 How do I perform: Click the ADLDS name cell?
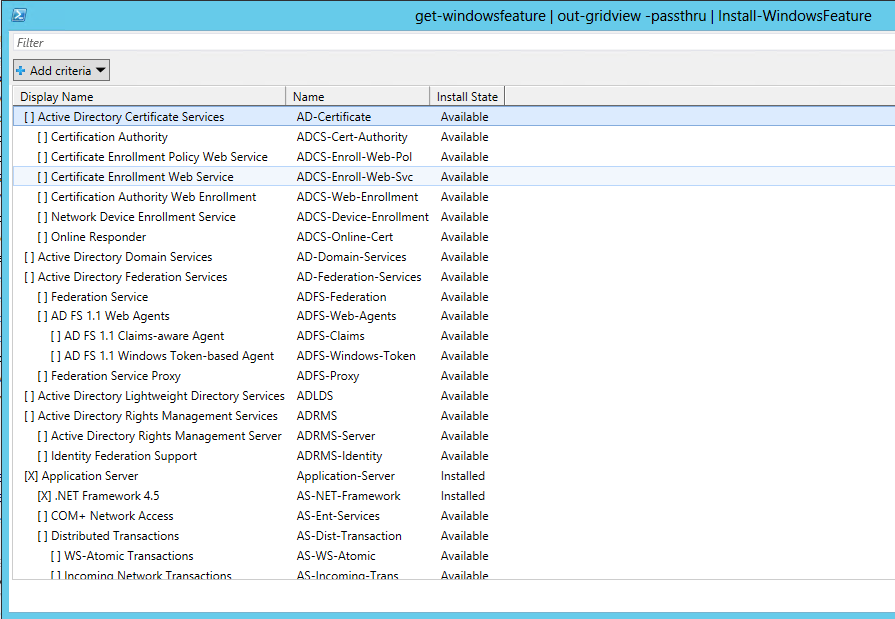316,396
